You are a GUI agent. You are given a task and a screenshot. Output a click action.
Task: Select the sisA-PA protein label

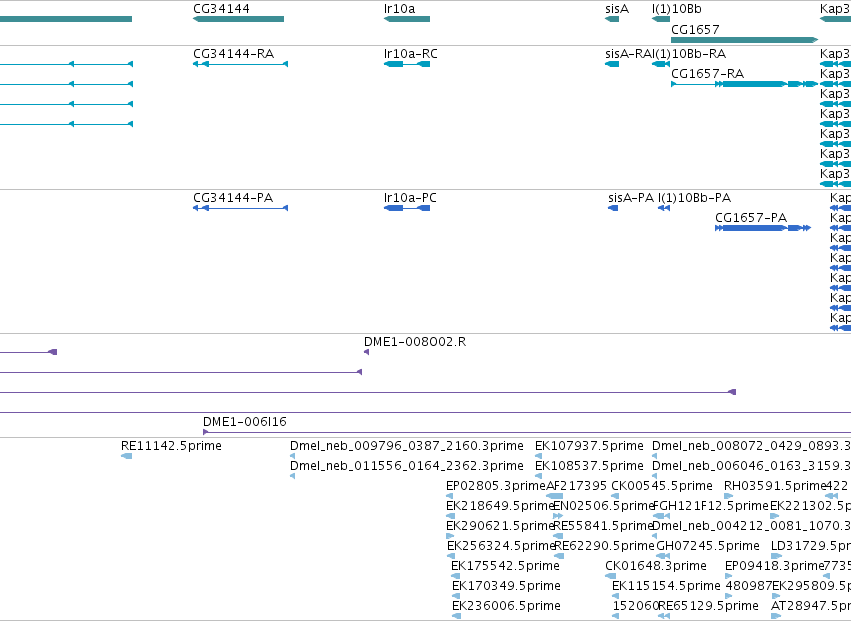[631, 198]
